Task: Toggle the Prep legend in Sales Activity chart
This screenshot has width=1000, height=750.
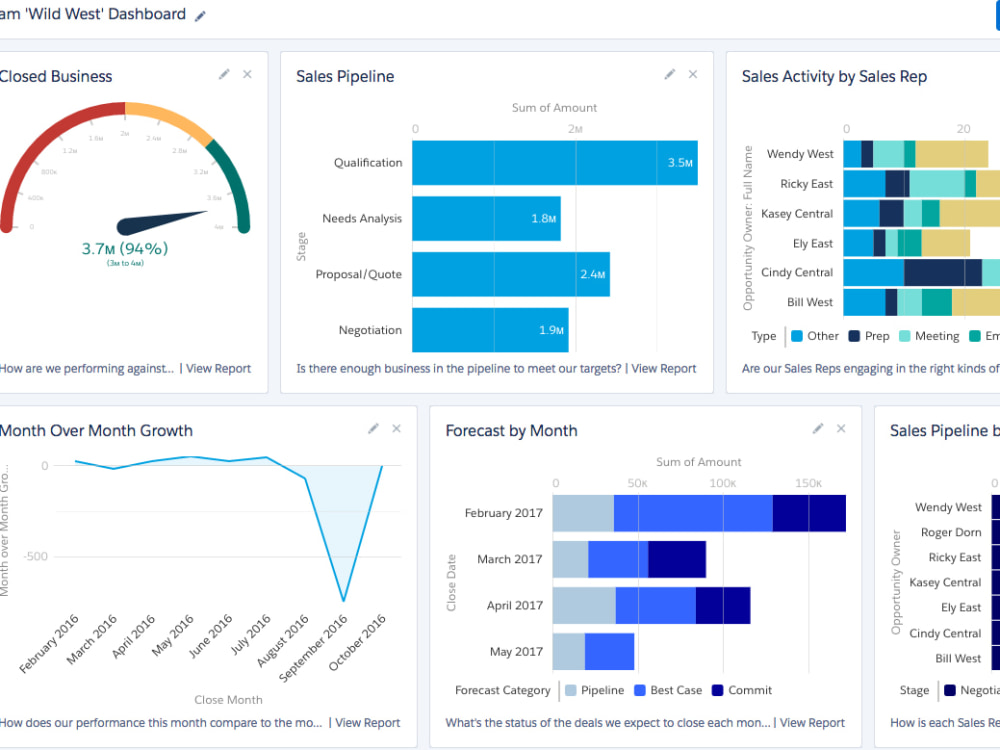Action: (x=869, y=335)
